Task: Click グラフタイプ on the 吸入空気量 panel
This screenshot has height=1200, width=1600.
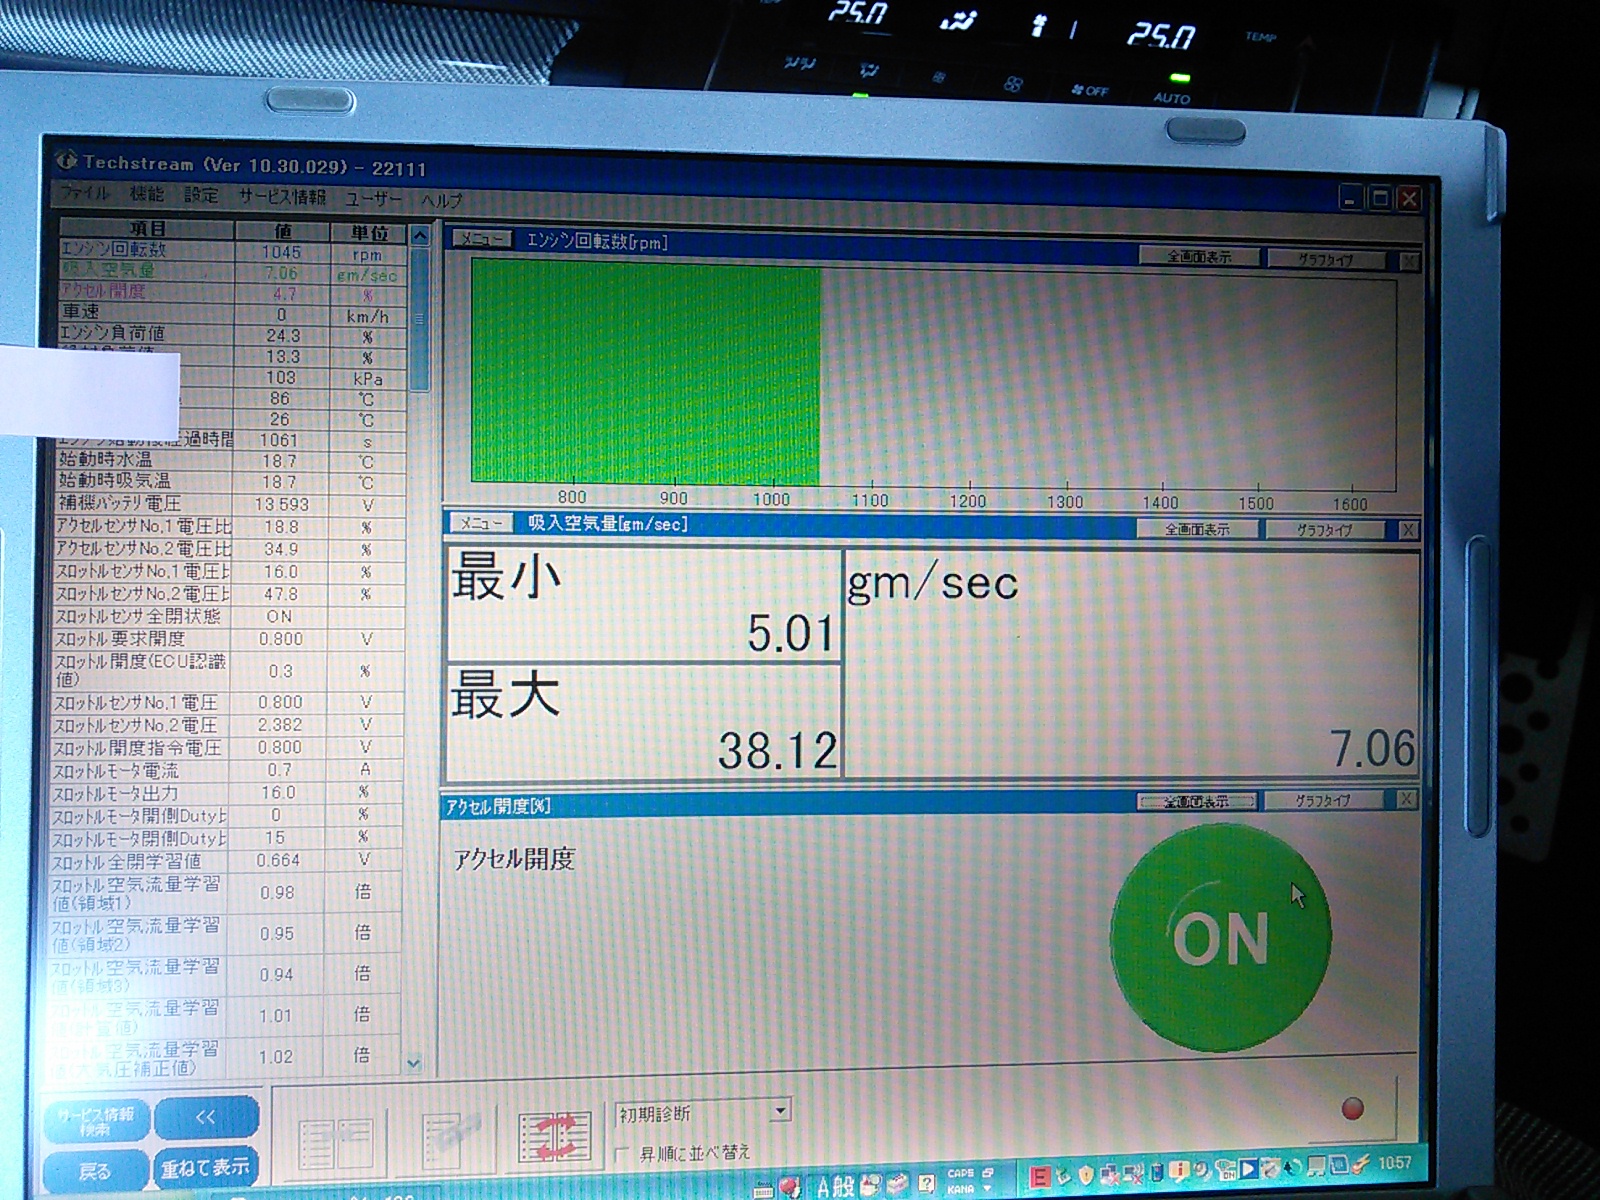Action: coord(1325,530)
